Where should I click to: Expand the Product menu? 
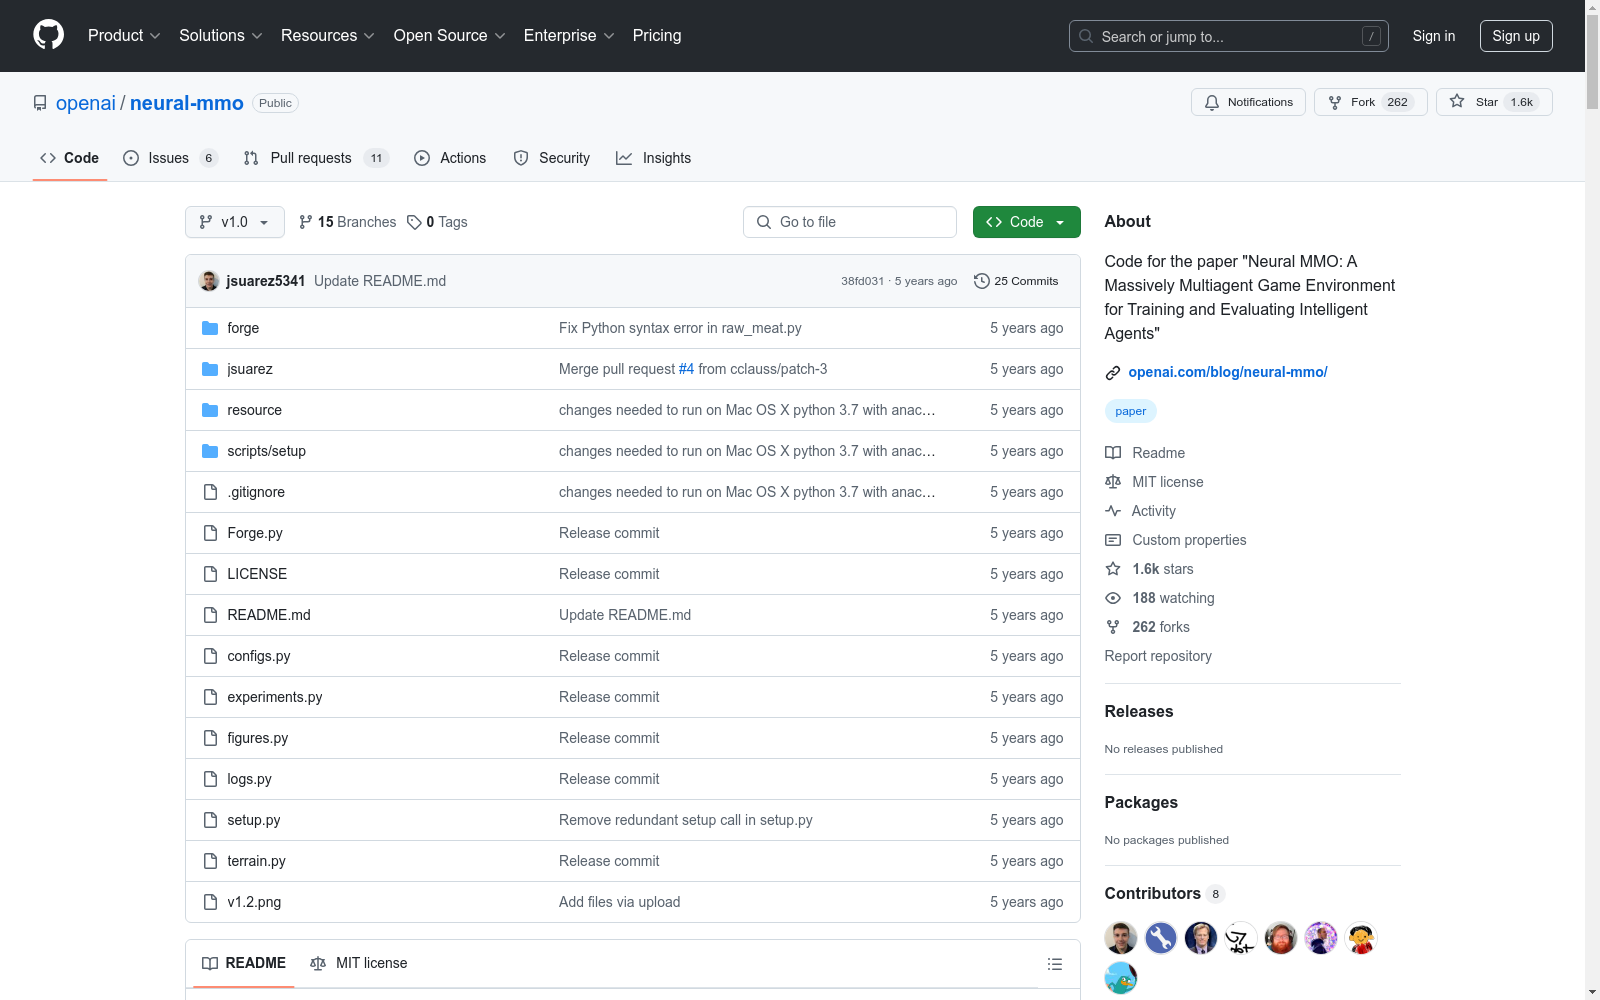pos(124,35)
